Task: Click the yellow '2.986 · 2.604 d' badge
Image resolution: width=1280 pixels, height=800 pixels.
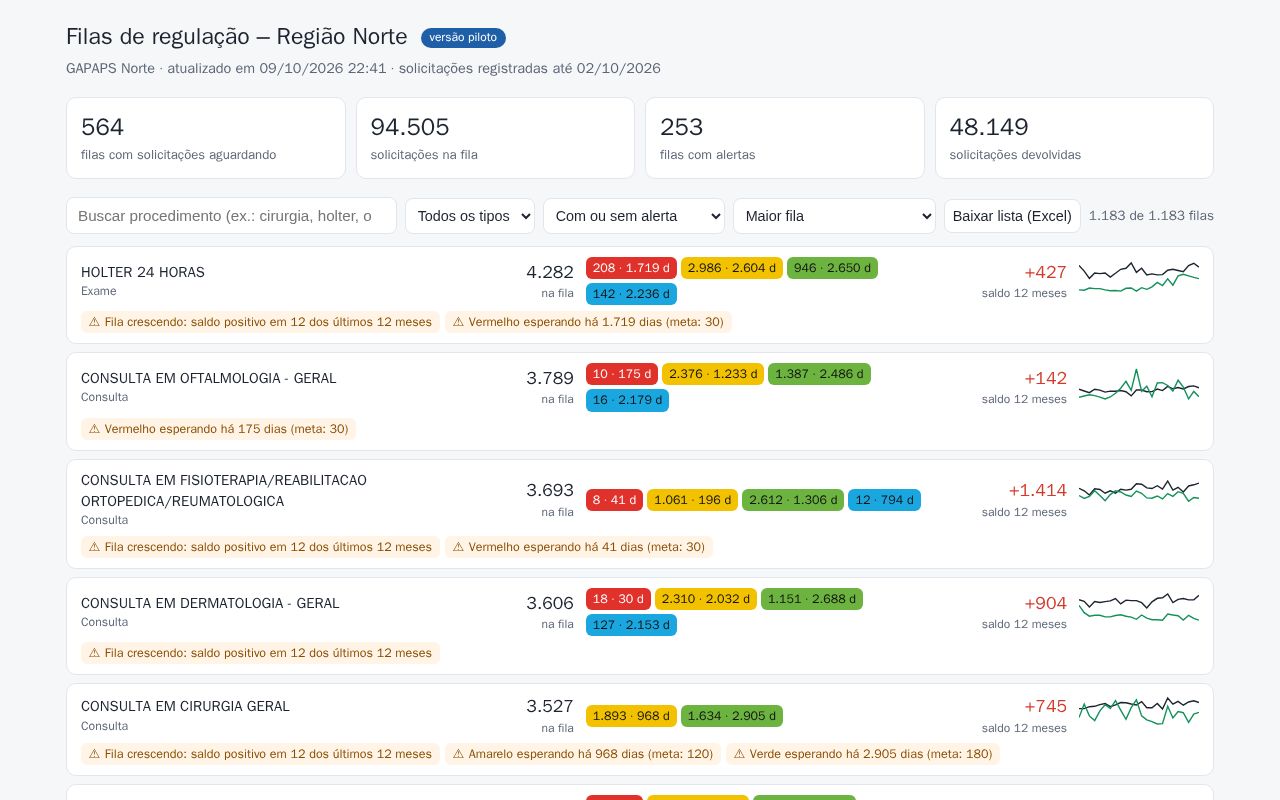Action: pyautogui.click(x=732, y=268)
